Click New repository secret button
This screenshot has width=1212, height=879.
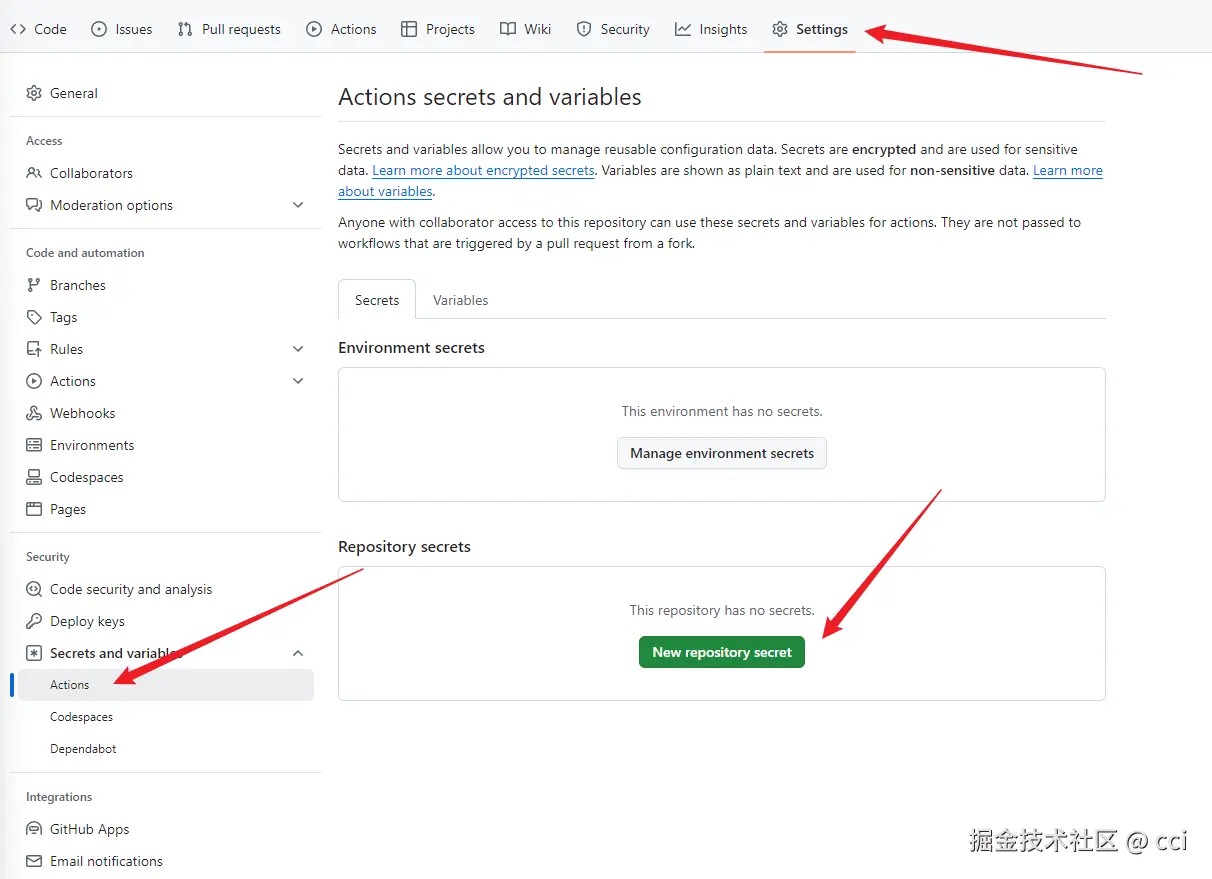[722, 652]
